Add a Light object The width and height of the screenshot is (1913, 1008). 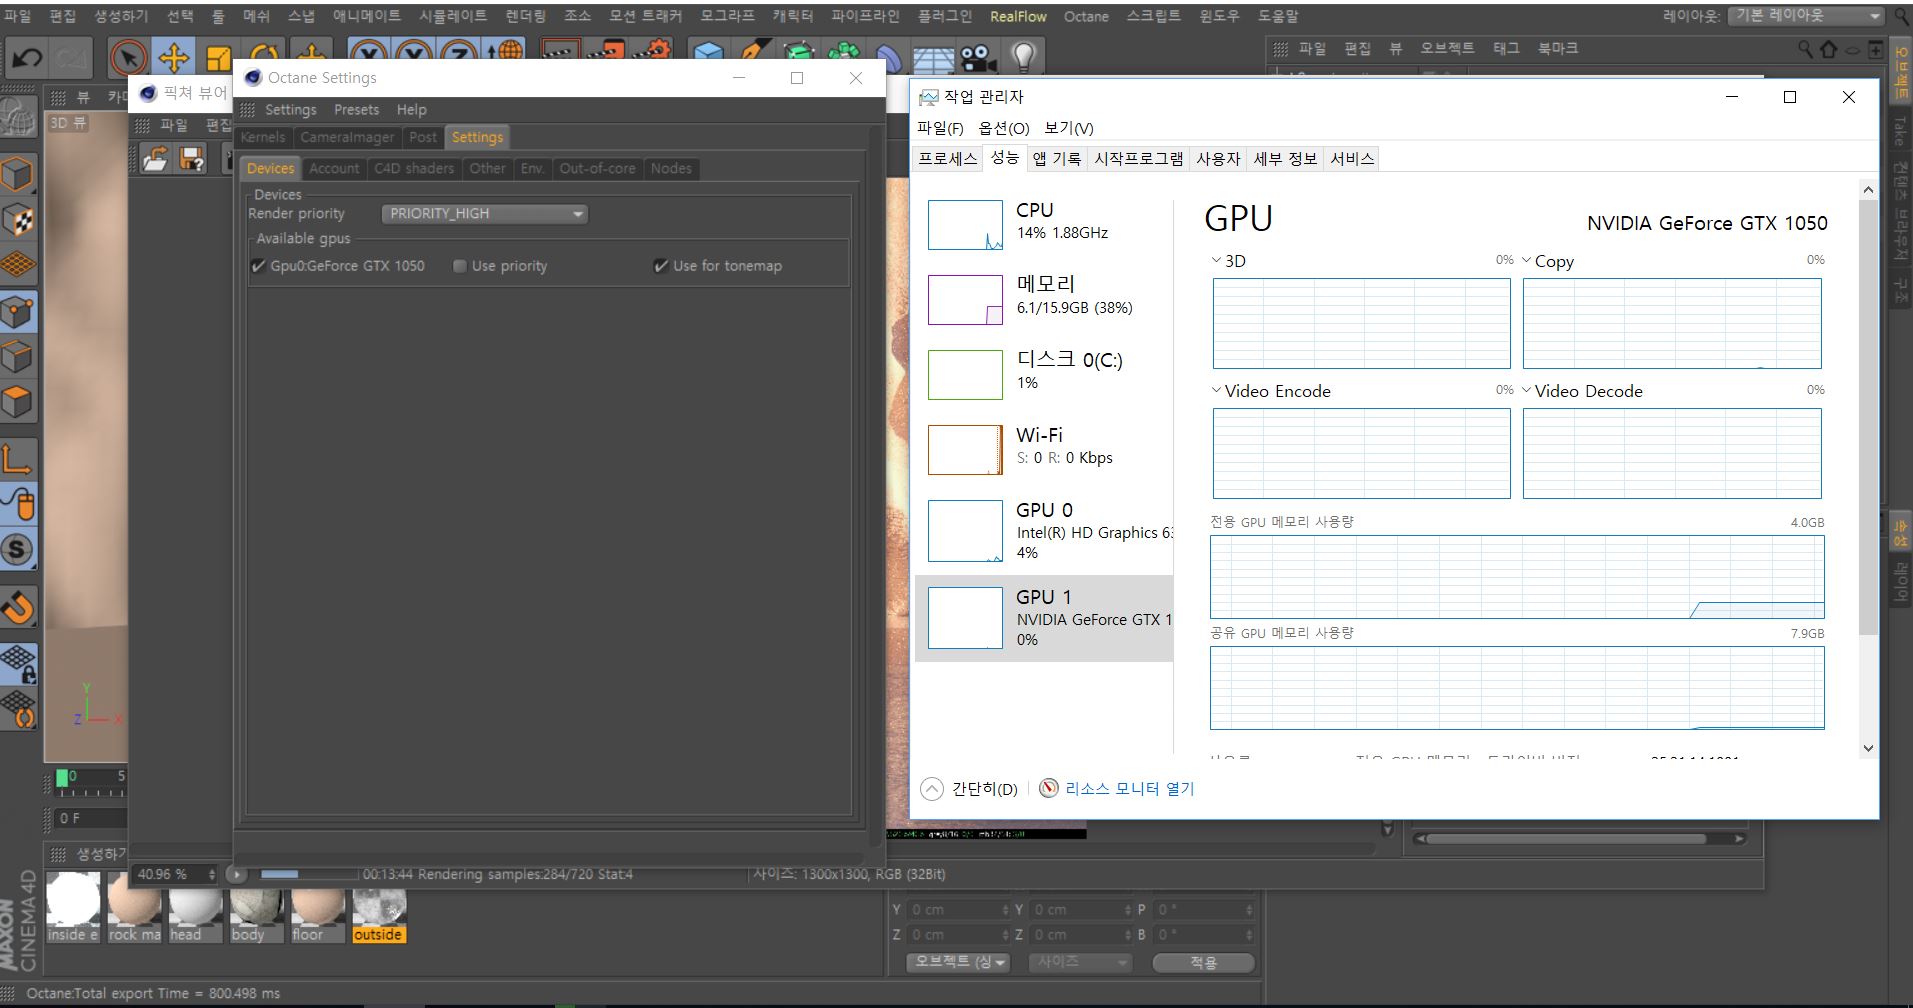pos(1023,58)
